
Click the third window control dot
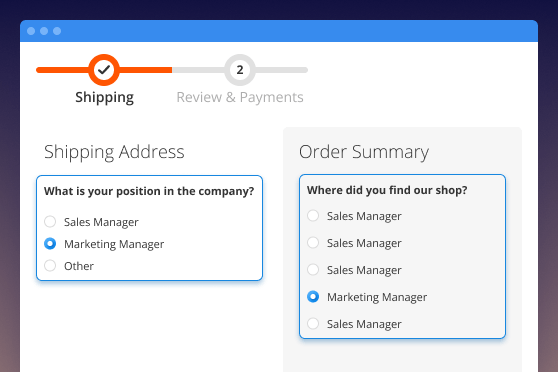pyautogui.click(x=57, y=31)
